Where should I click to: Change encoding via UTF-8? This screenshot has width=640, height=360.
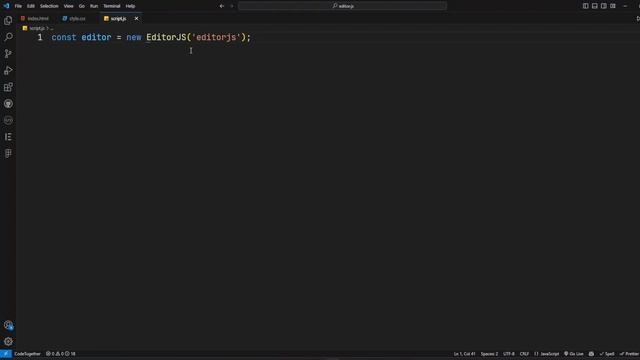pos(509,354)
